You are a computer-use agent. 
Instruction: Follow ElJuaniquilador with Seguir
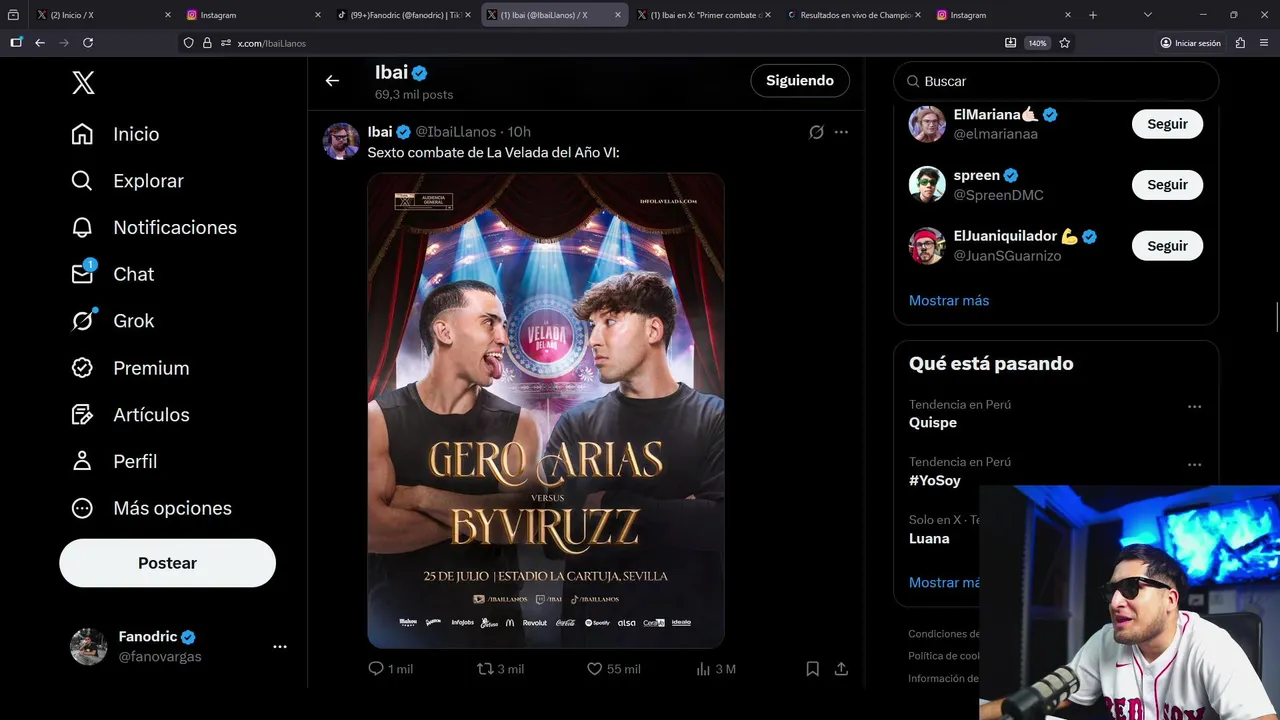click(1167, 246)
